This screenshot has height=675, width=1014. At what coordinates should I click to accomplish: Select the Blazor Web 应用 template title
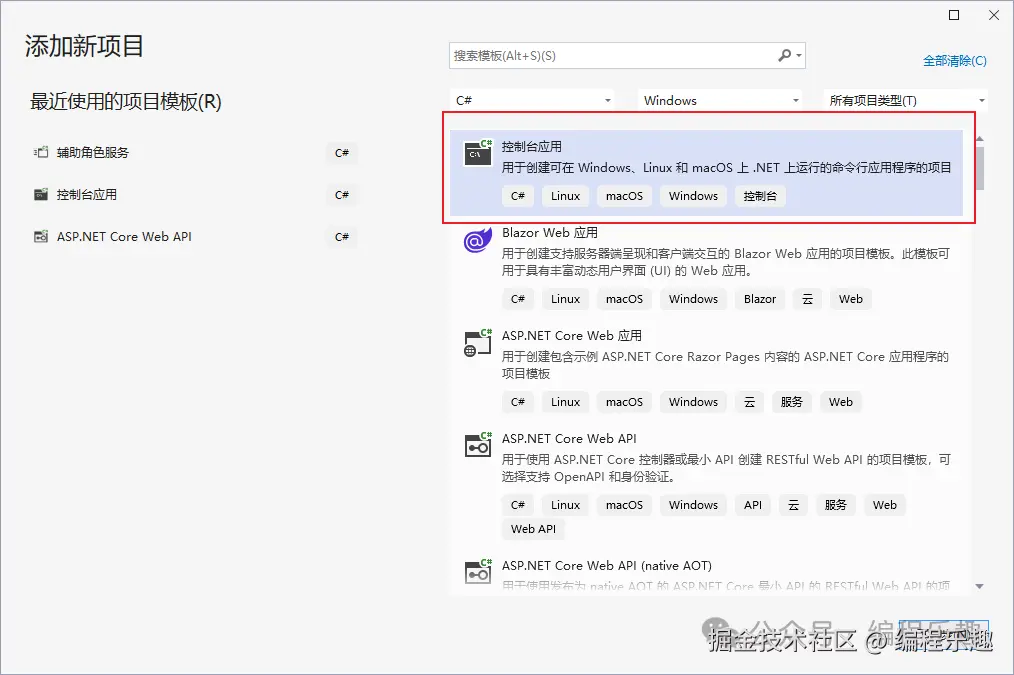pyautogui.click(x=550, y=233)
